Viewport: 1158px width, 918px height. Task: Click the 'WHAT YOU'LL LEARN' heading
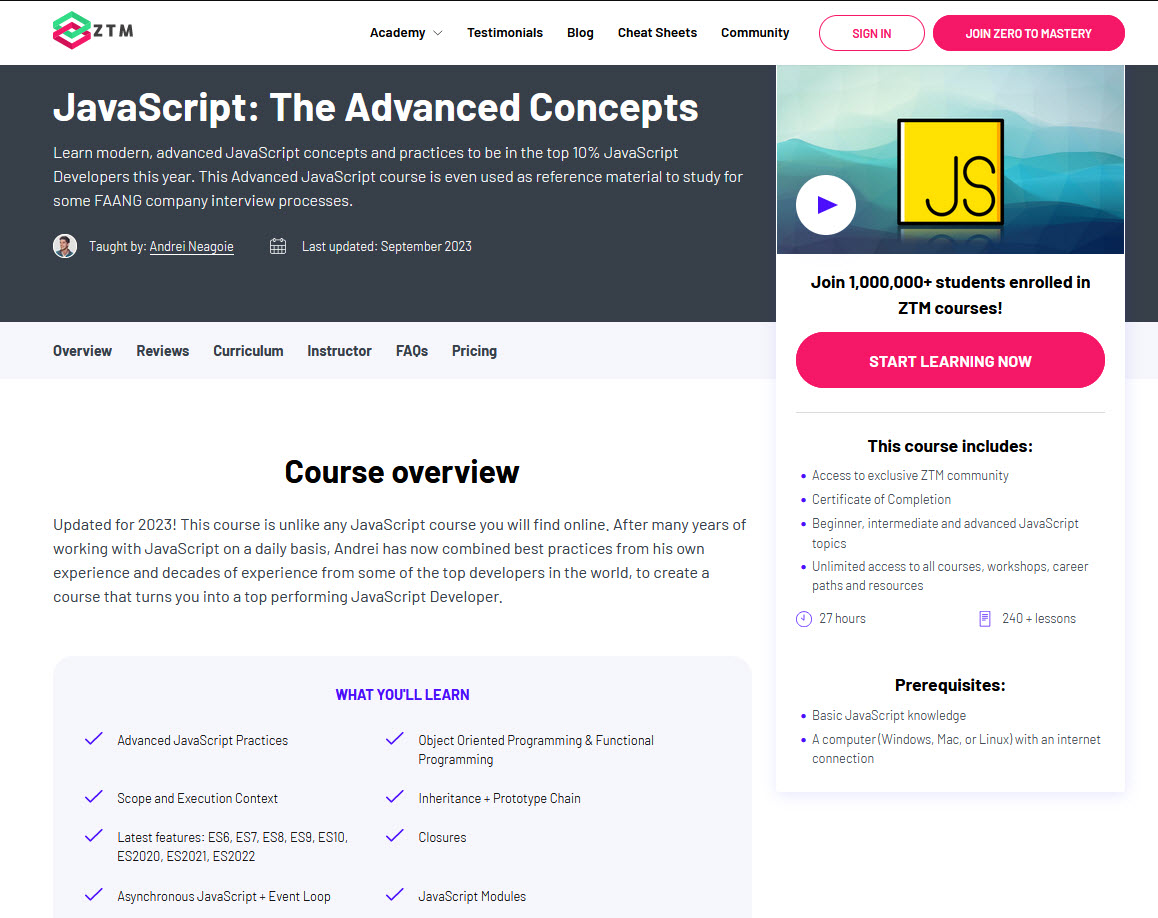pyautogui.click(x=402, y=695)
